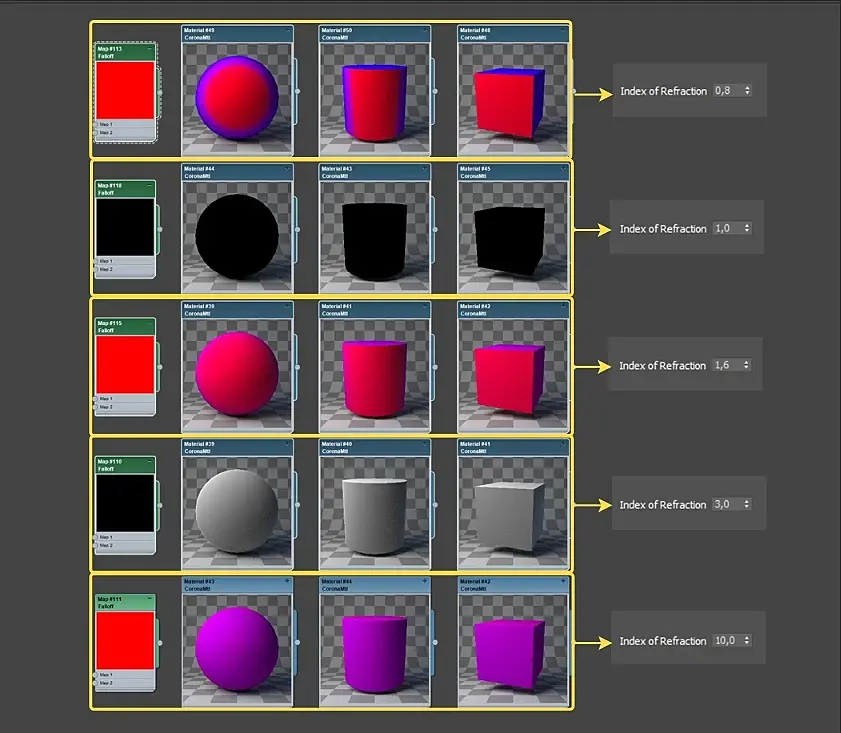Click the output socket of Map #118

pyautogui.click(x=160, y=229)
